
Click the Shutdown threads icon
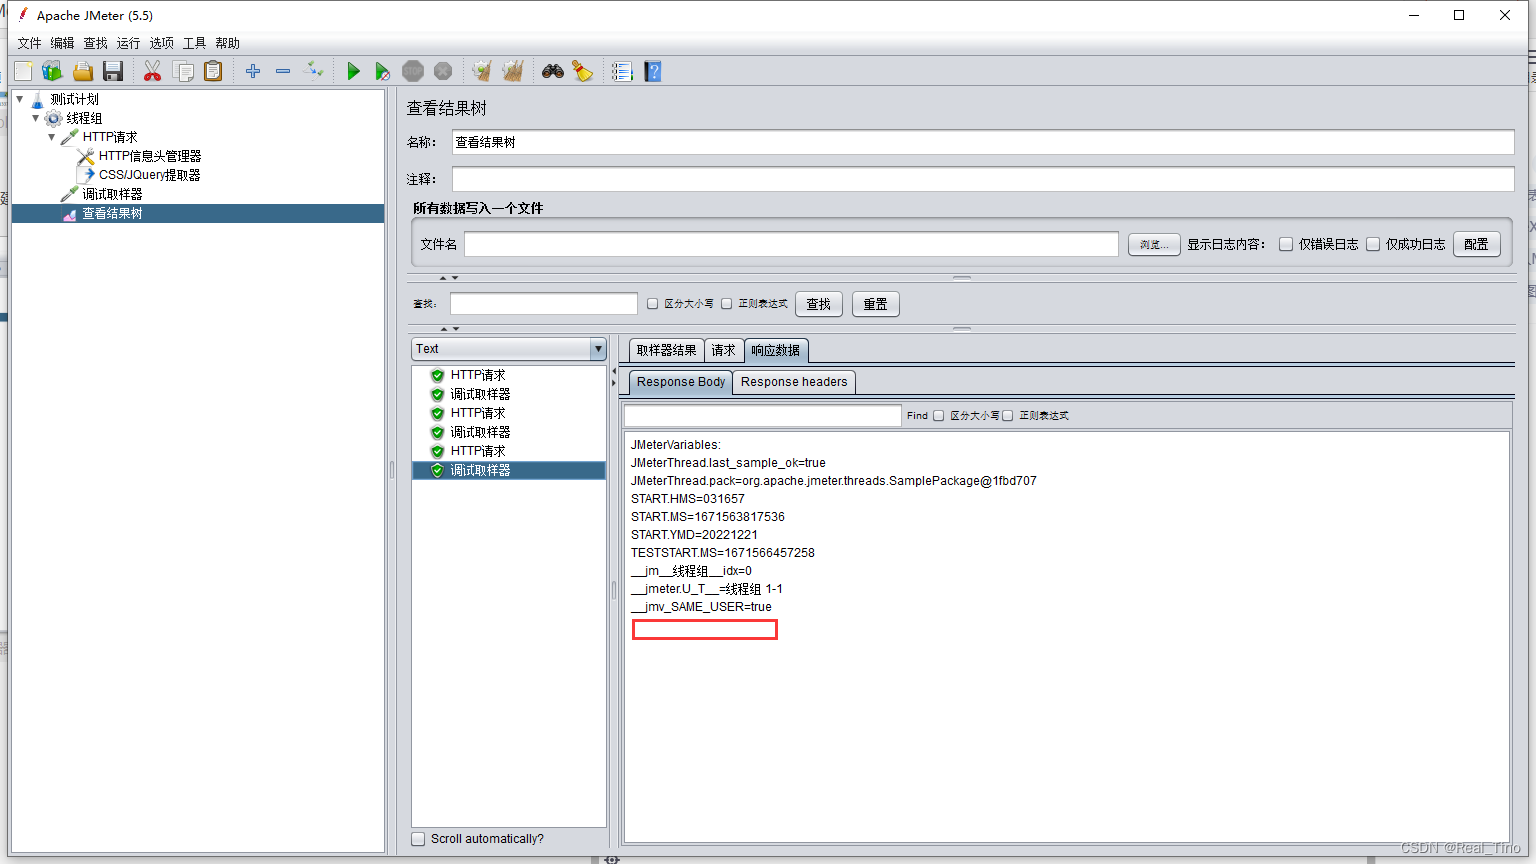tap(443, 71)
